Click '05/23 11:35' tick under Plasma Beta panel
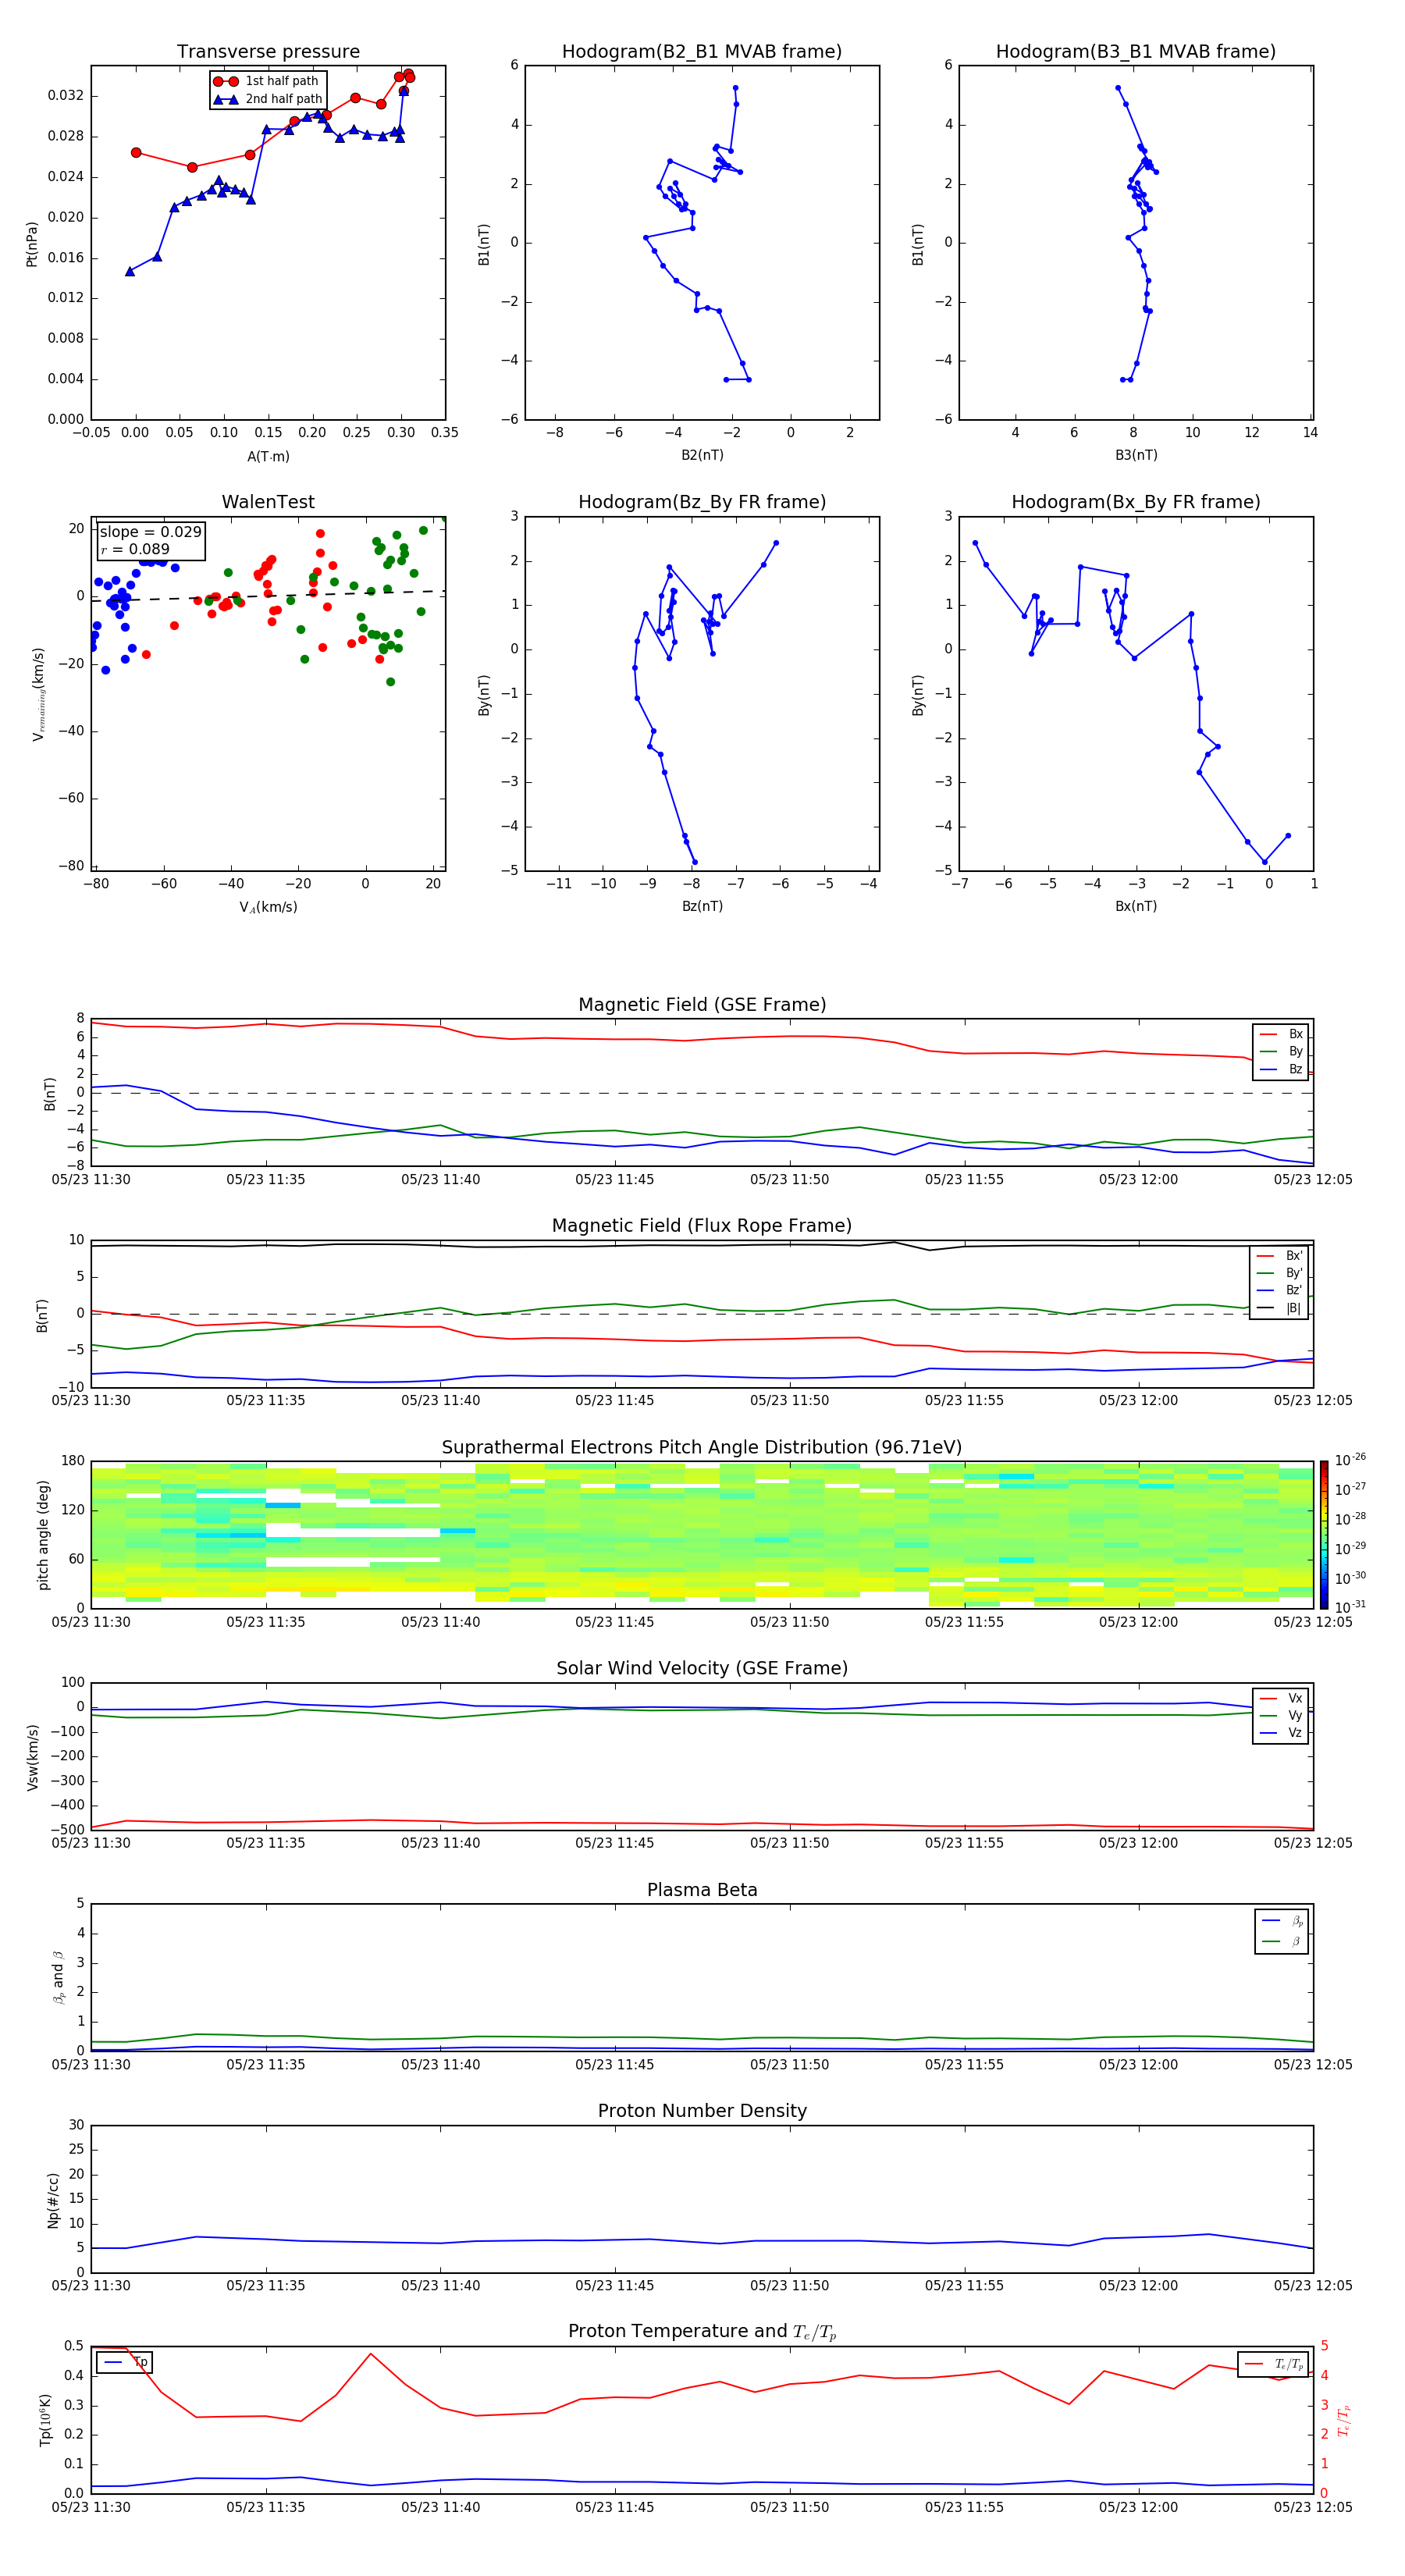This screenshot has width=1405, height=2576. pyautogui.click(x=265, y=2065)
